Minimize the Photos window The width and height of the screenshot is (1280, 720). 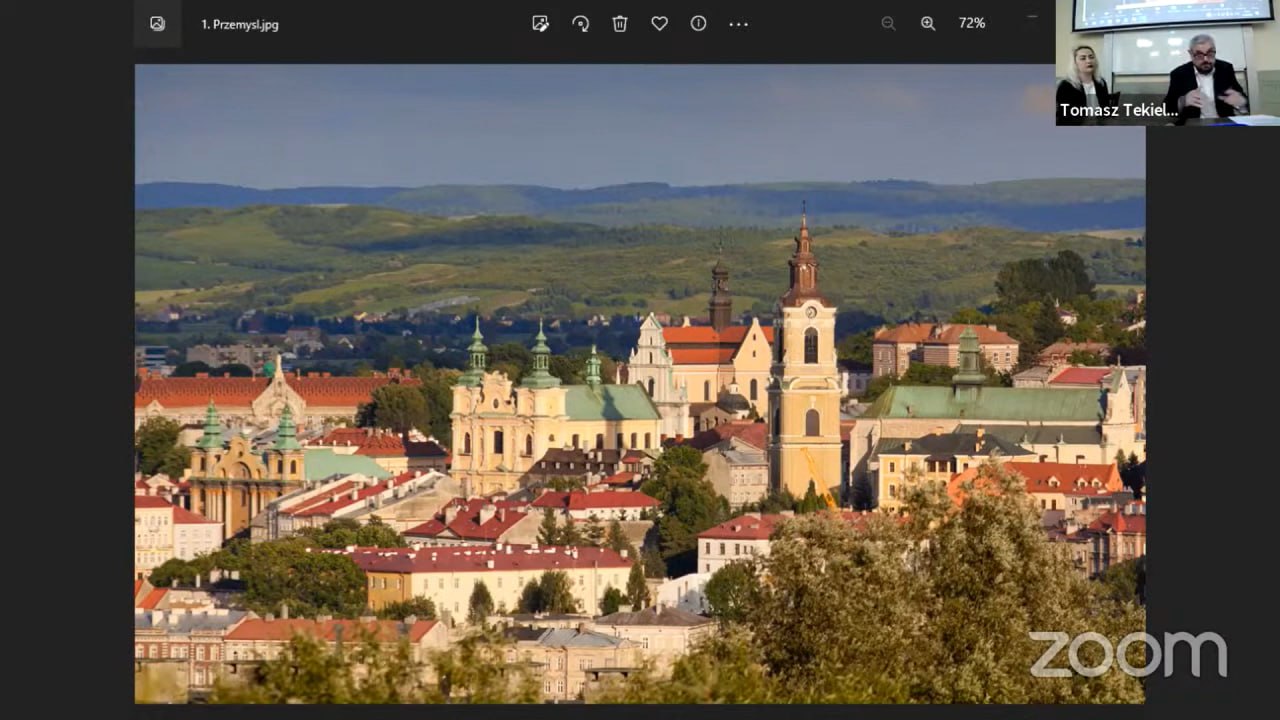(x=1032, y=17)
